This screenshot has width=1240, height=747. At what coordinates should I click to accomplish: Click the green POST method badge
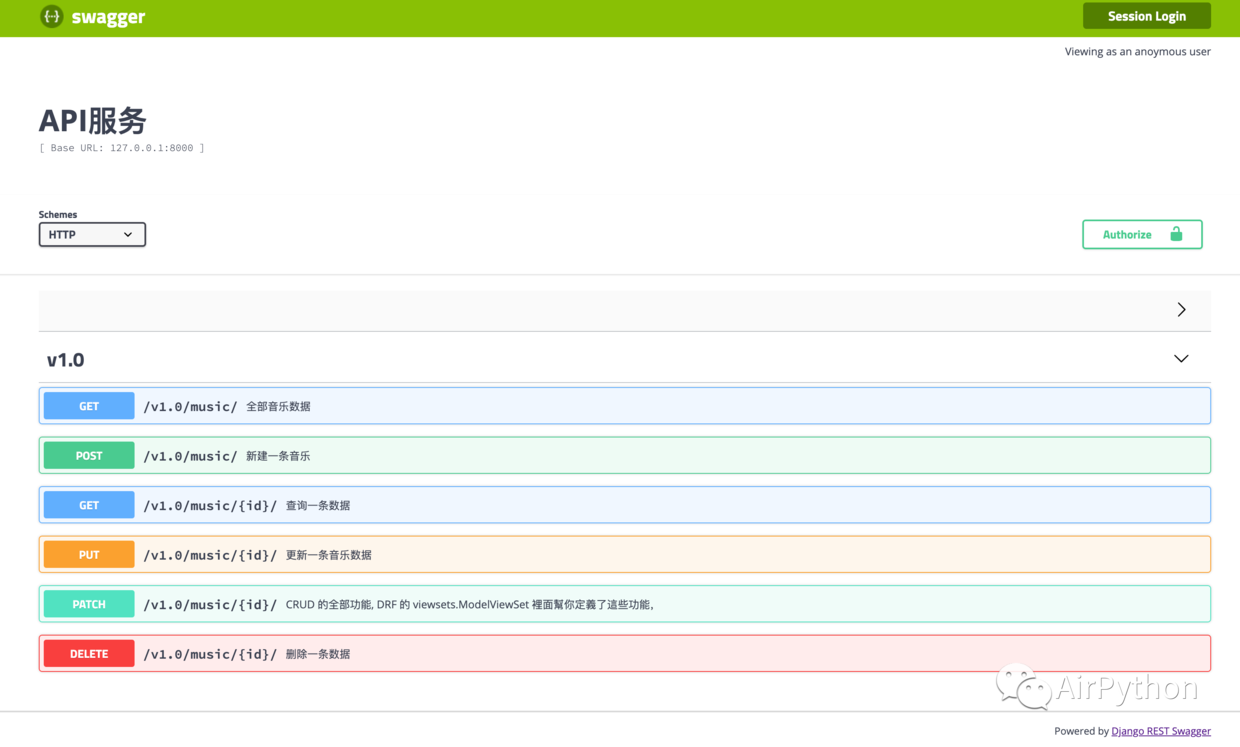89,455
